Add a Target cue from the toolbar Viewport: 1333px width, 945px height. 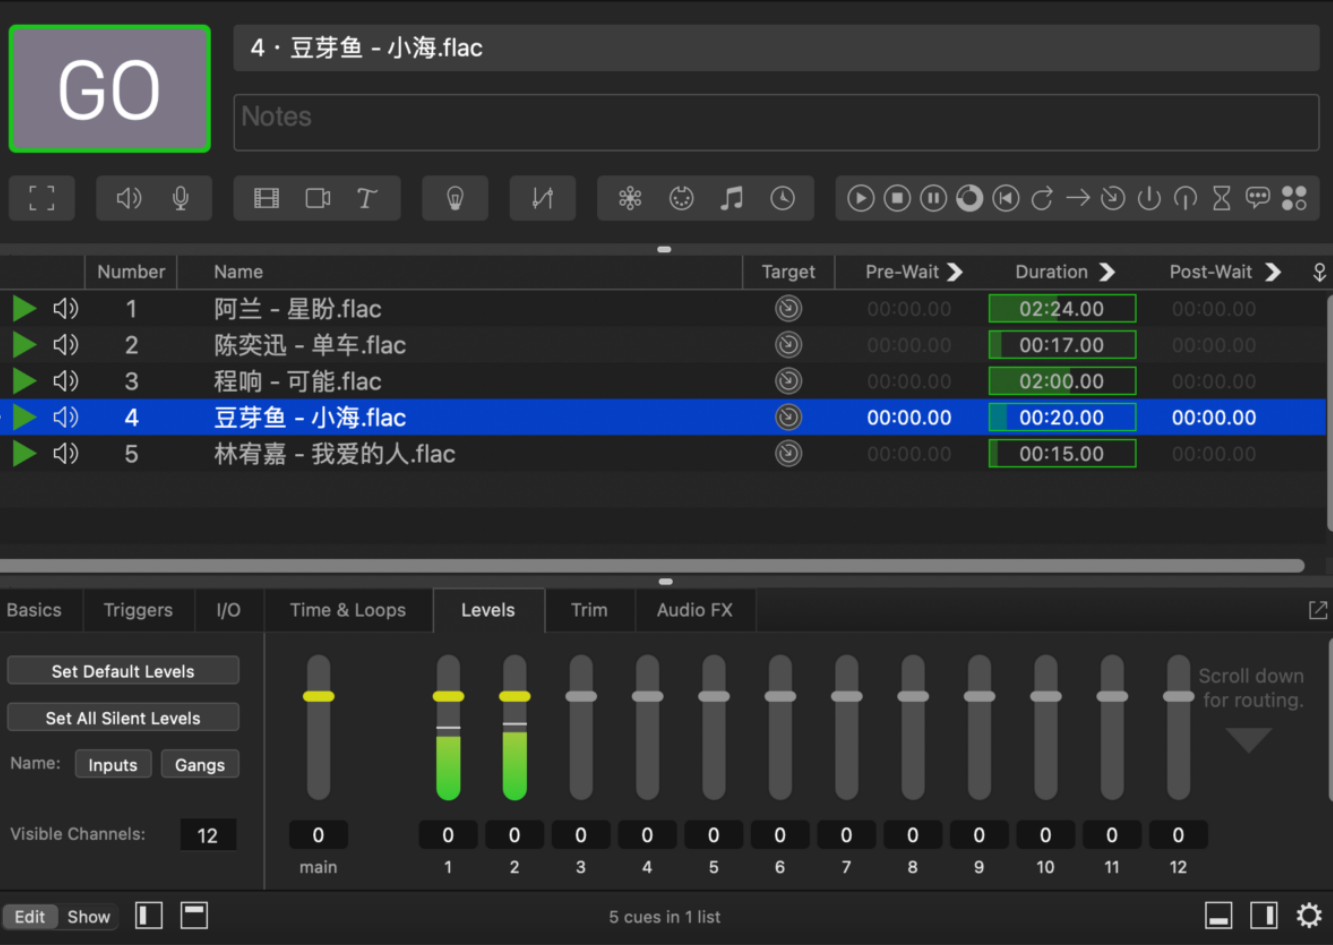tap(1113, 198)
